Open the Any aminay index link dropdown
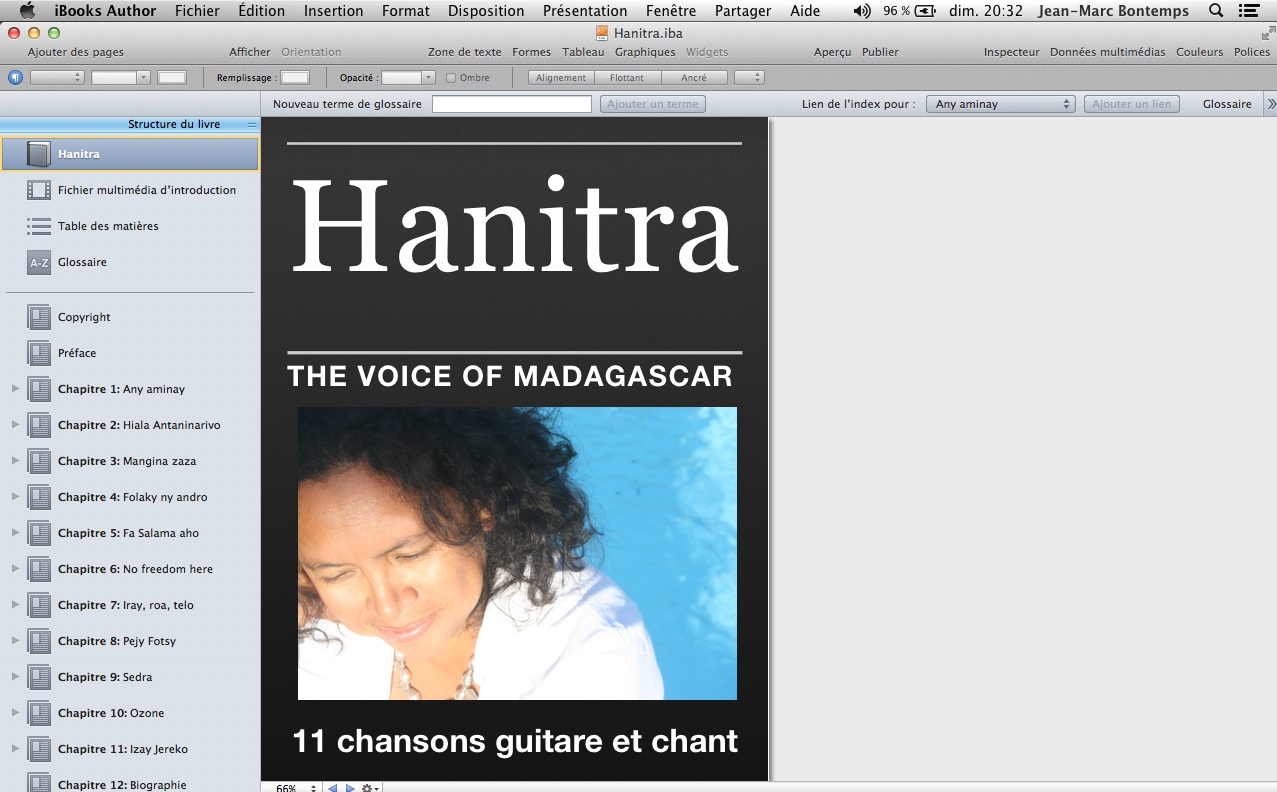The width and height of the screenshot is (1277, 792). [x=1000, y=103]
